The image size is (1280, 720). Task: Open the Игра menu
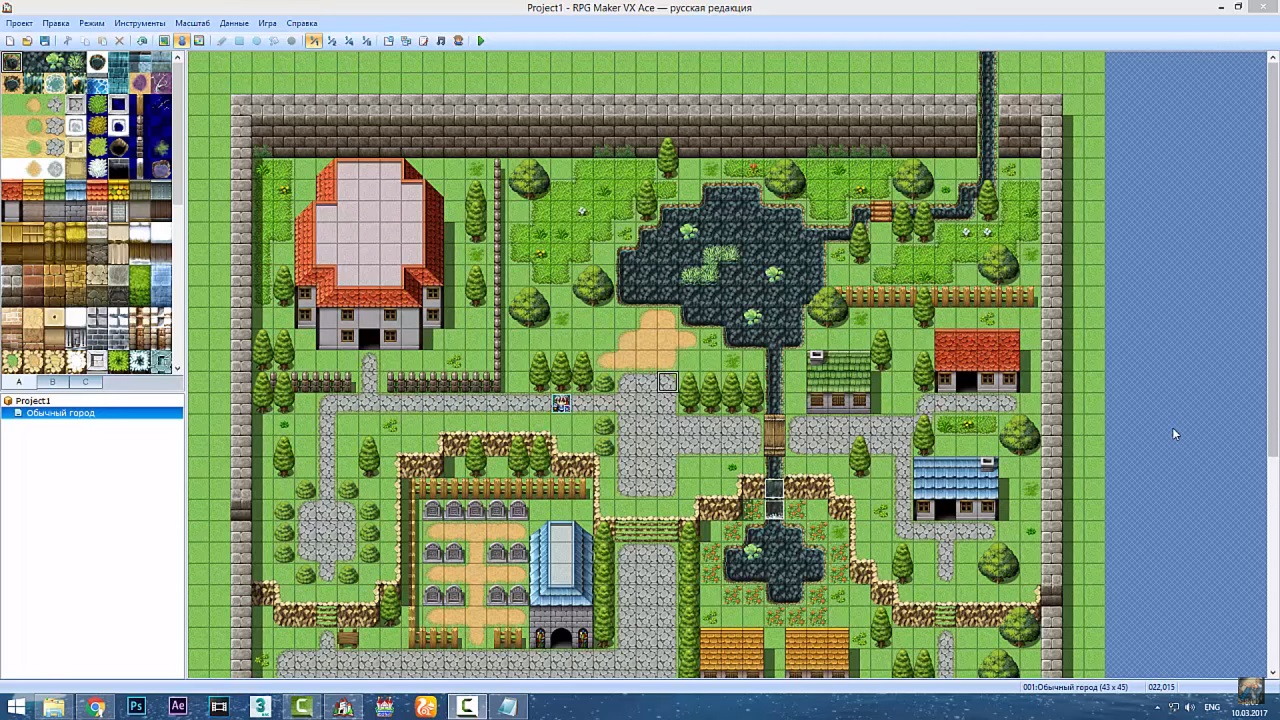pos(267,23)
